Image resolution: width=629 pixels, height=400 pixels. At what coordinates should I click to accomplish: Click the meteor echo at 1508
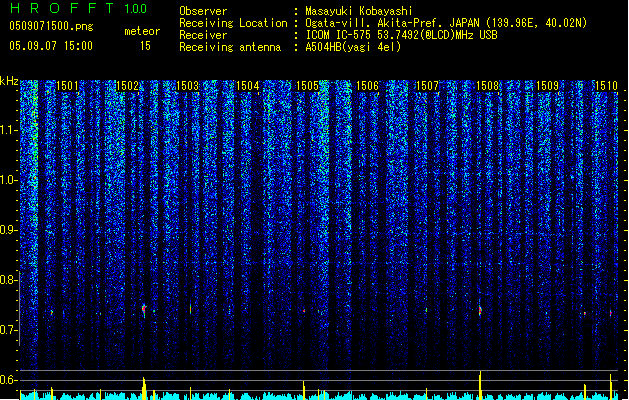click(x=480, y=310)
